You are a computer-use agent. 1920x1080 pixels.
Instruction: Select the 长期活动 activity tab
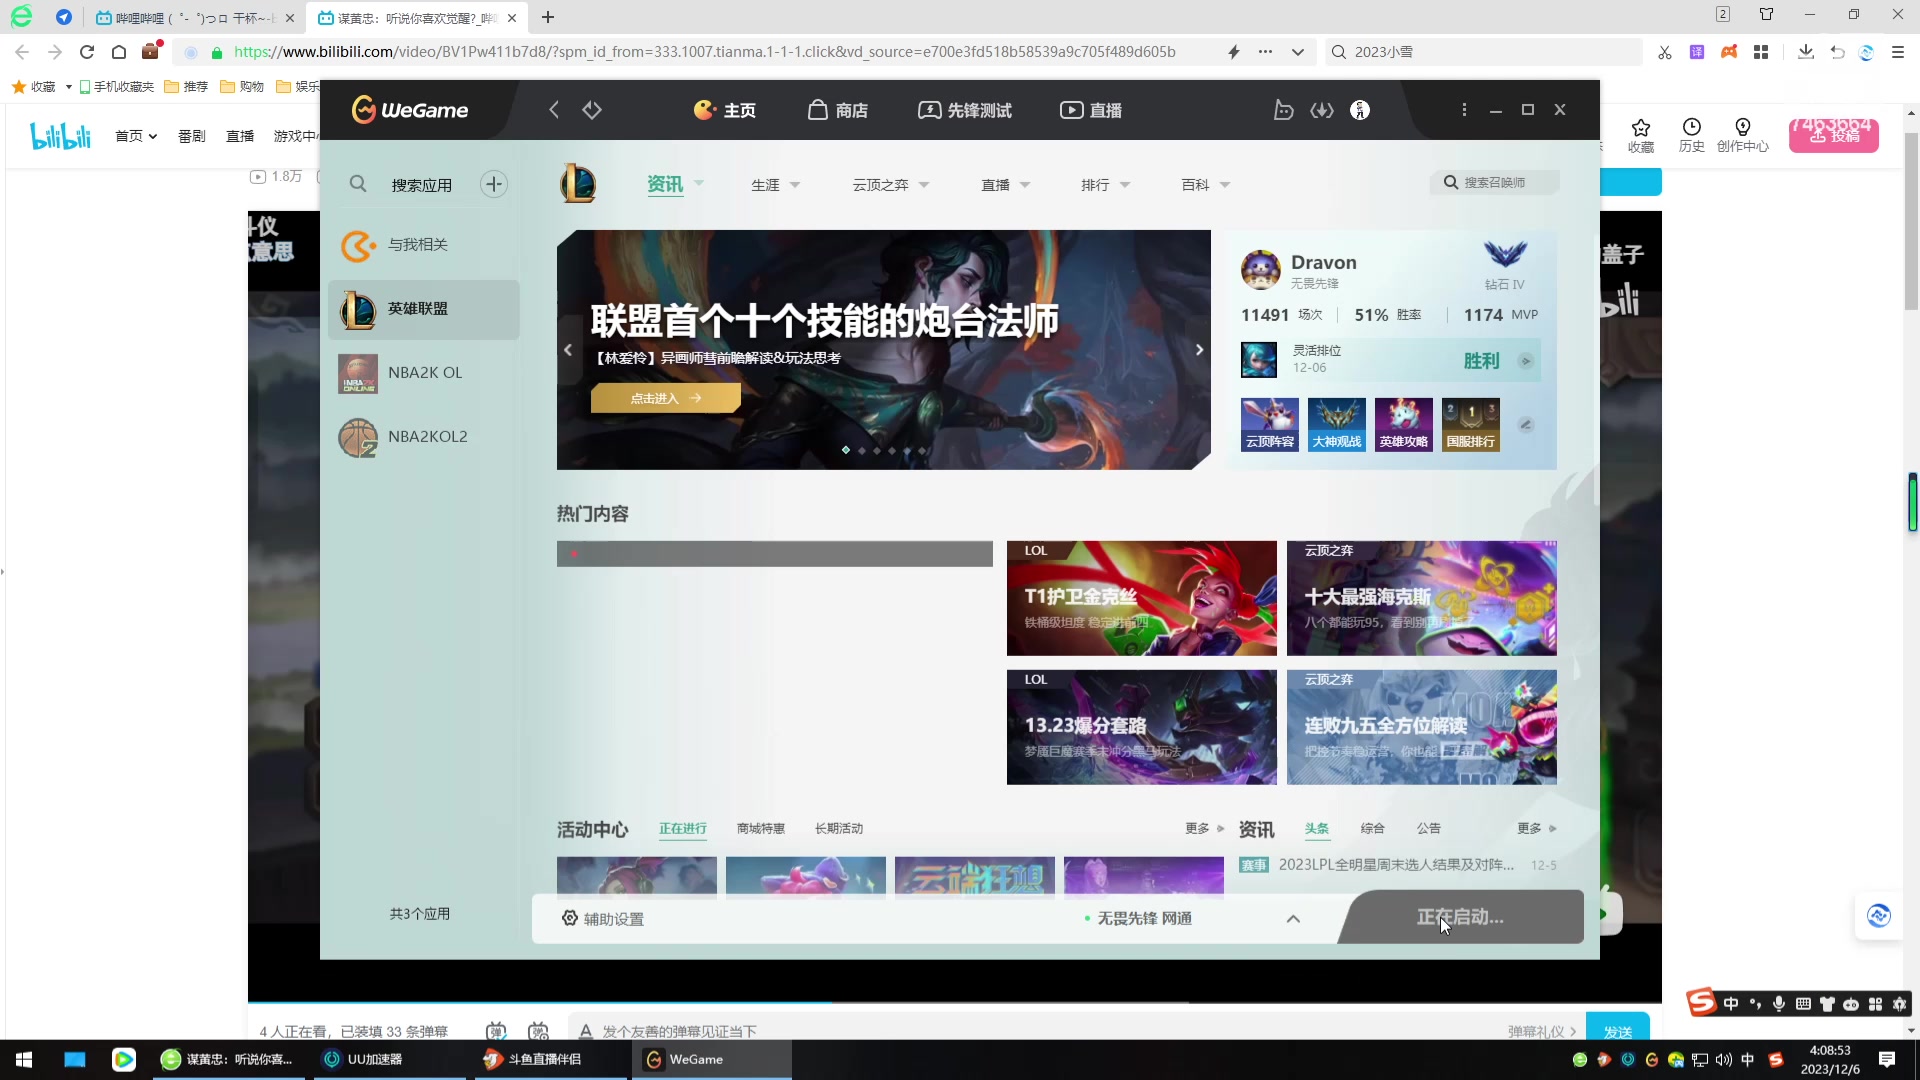pos(839,829)
